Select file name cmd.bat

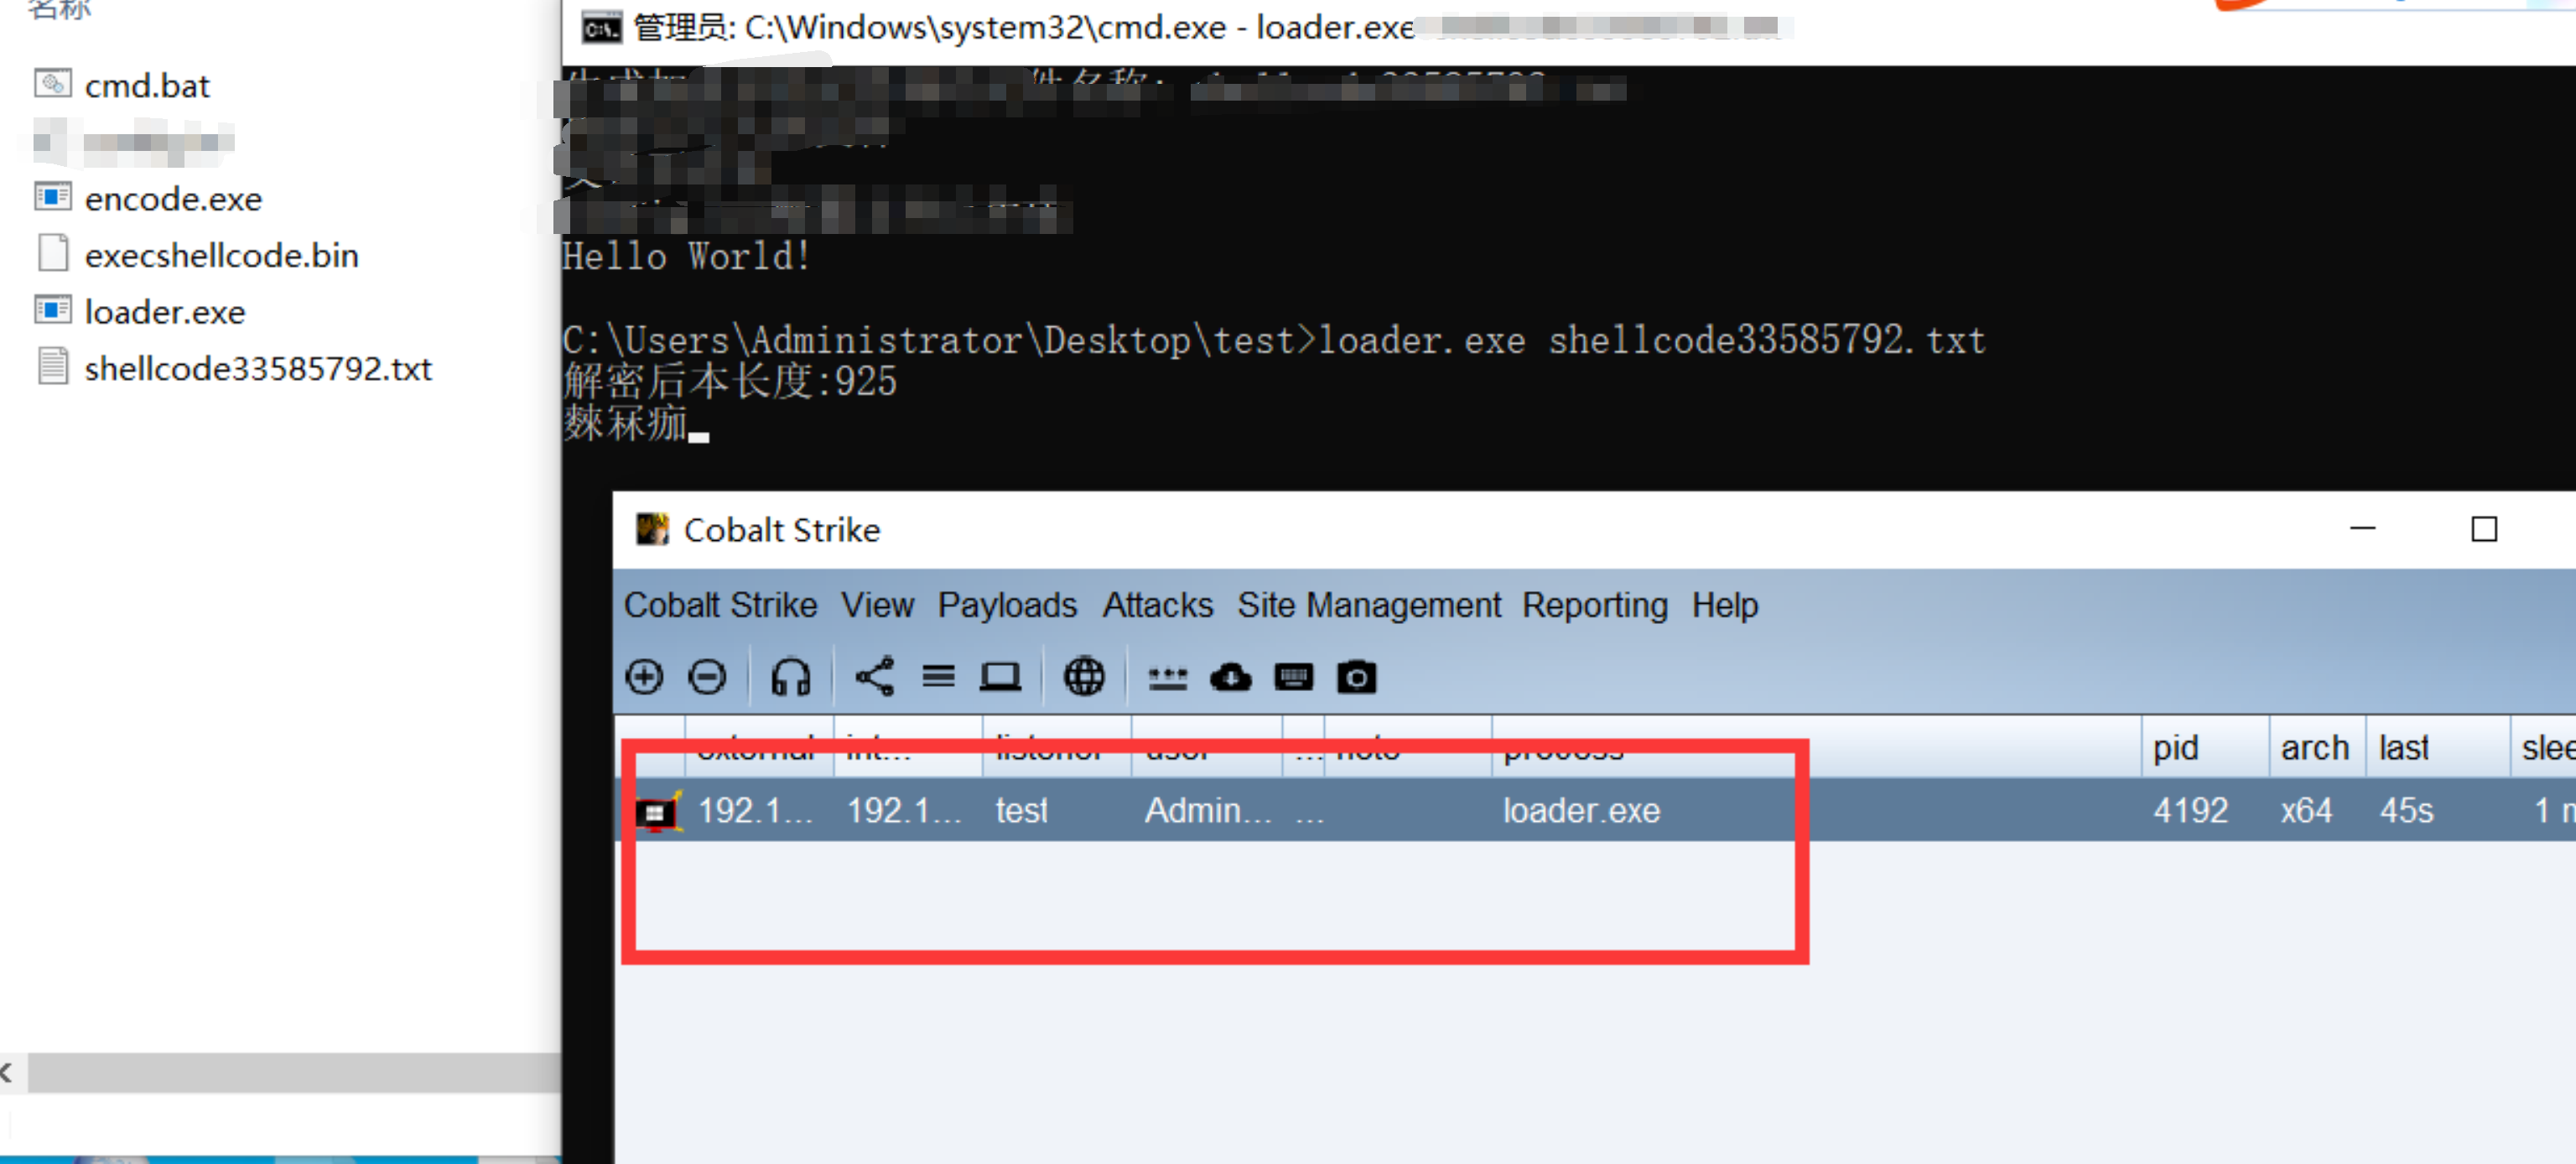click(x=147, y=86)
